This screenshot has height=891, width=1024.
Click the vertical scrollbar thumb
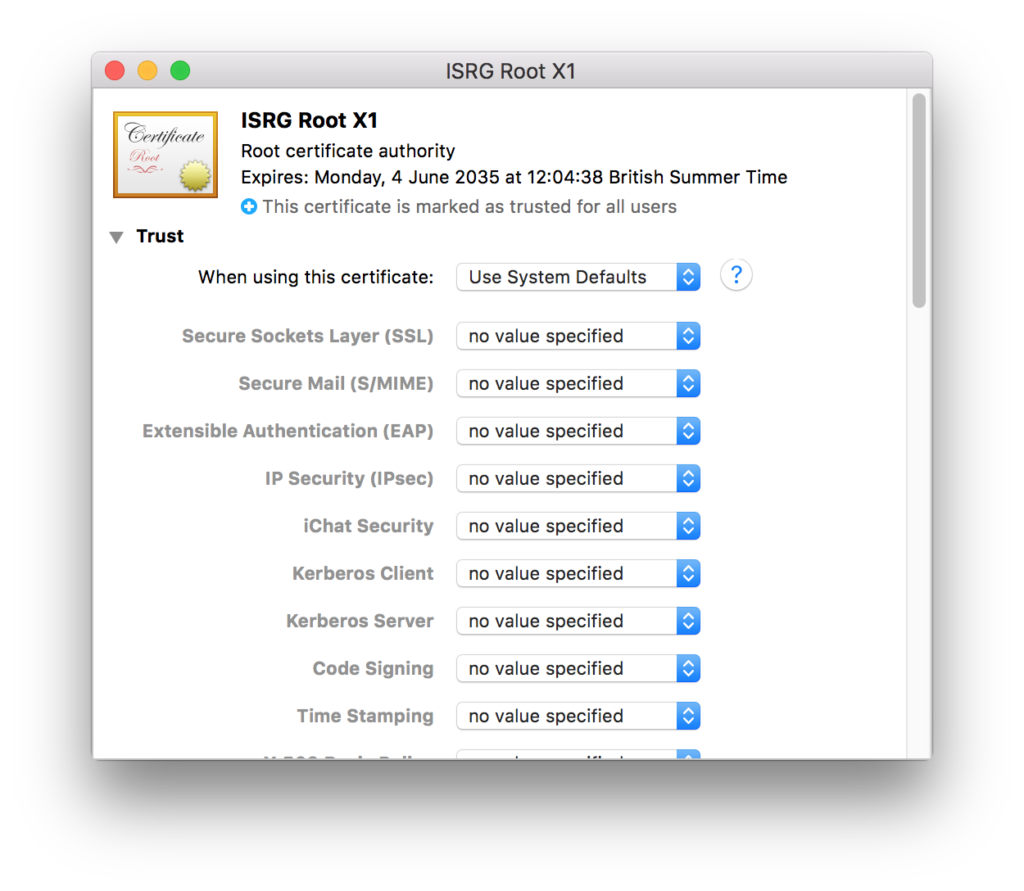(x=919, y=201)
